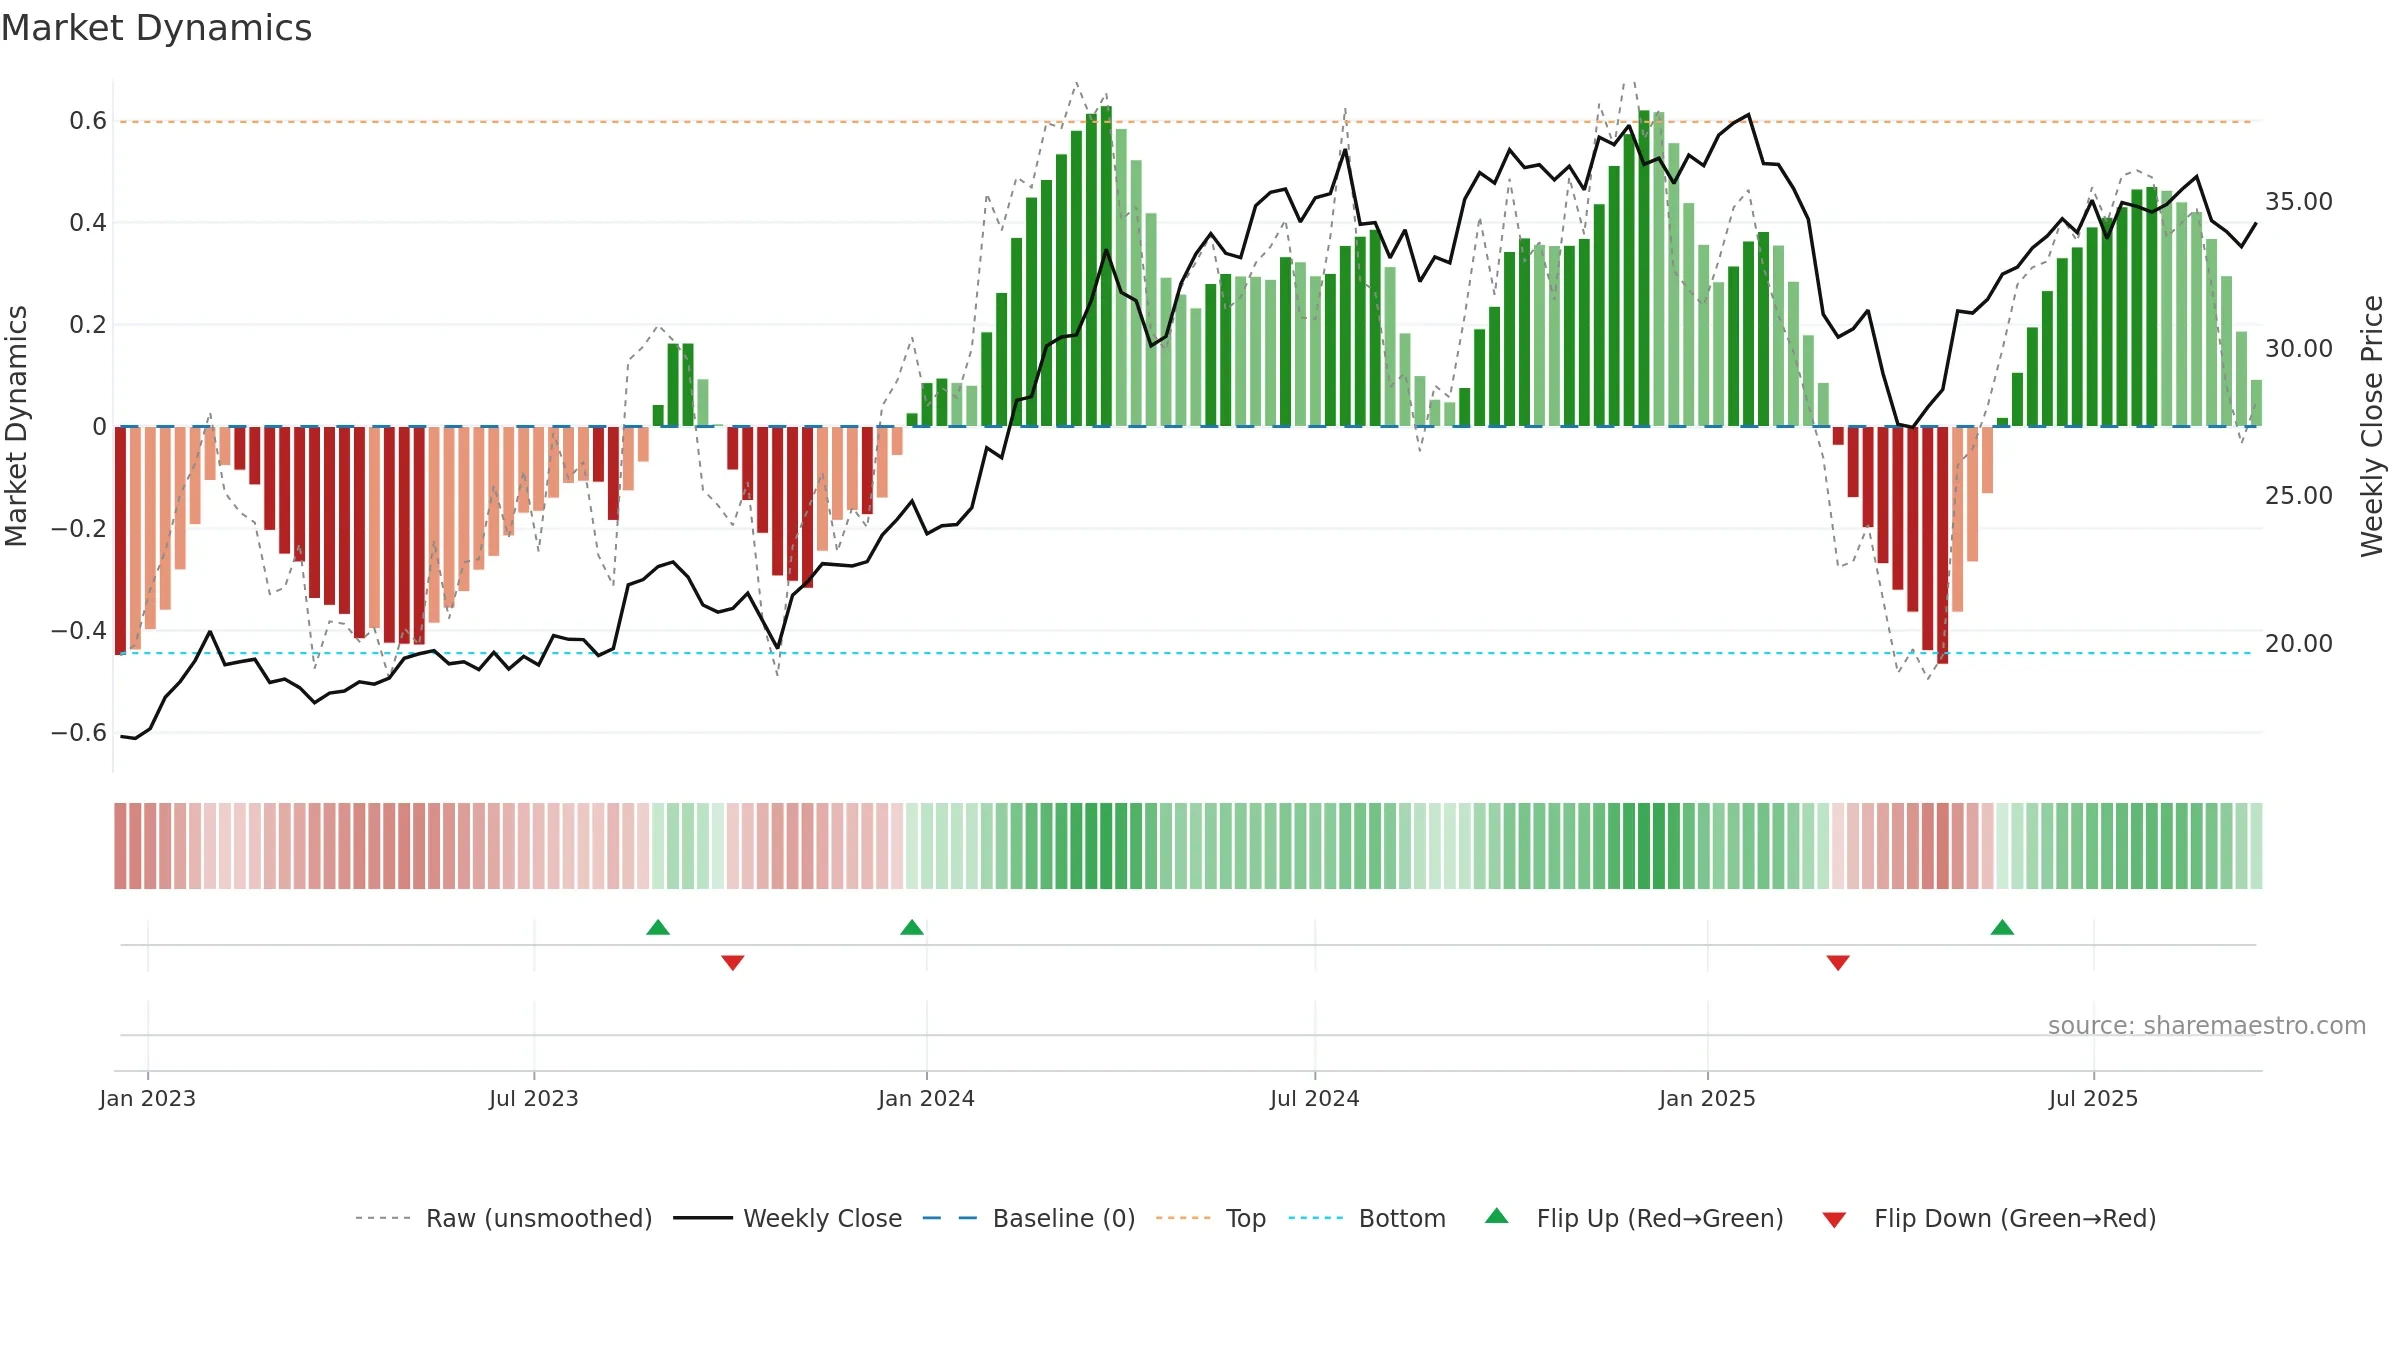Select the Flip Up marker before Jan 2024
The height and width of the screenshot is (1350, 2400).
click(912, 927)
